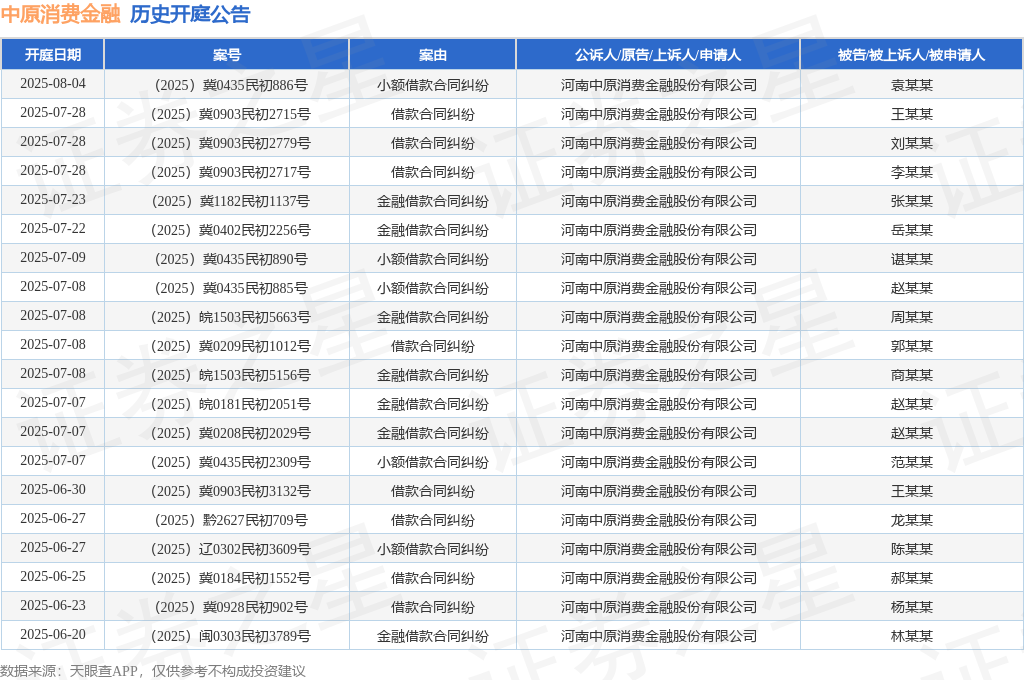
Task: Click the 数据来源 天眼查APP footer note
Action: (x=153, y=671)
